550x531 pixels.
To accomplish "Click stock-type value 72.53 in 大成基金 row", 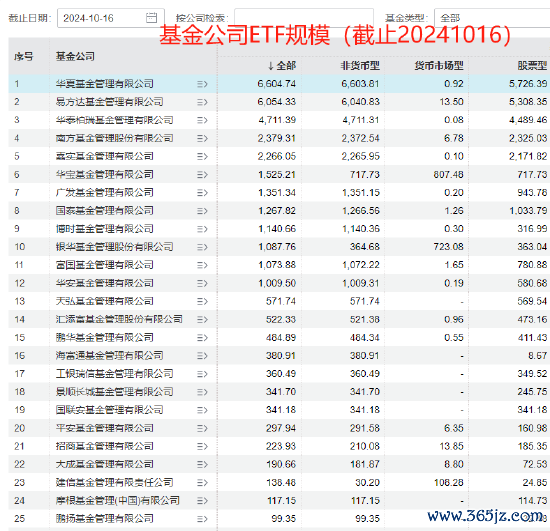I will coord(535,464).
